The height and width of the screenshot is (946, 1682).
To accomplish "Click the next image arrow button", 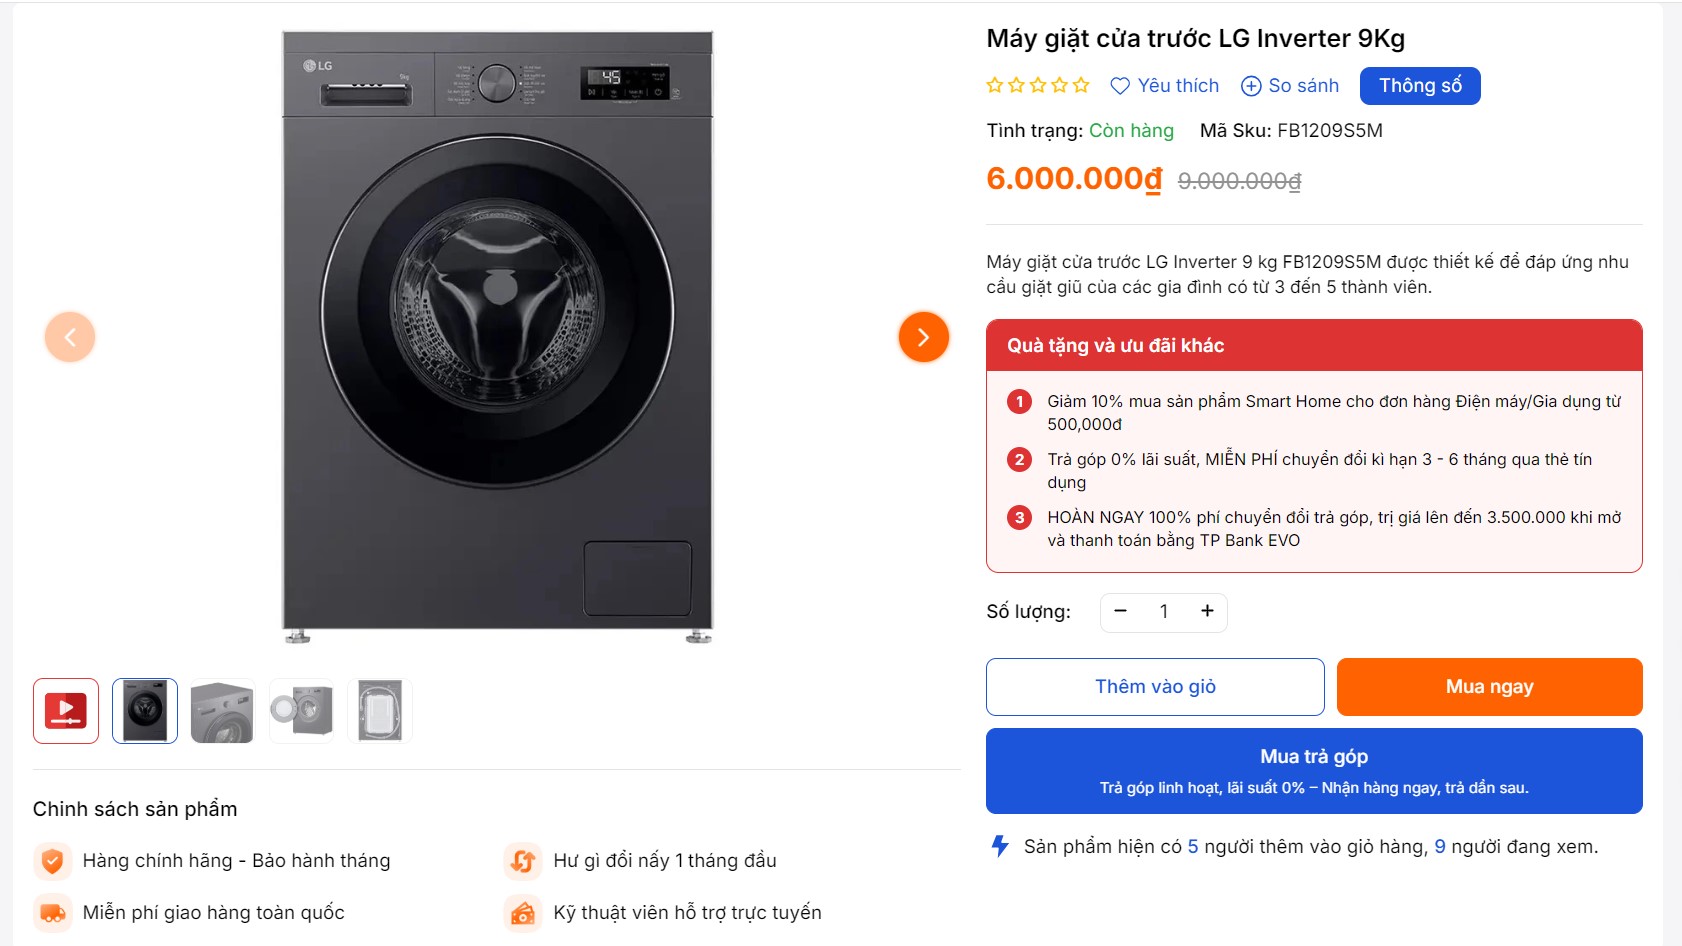I will (923, 337).
